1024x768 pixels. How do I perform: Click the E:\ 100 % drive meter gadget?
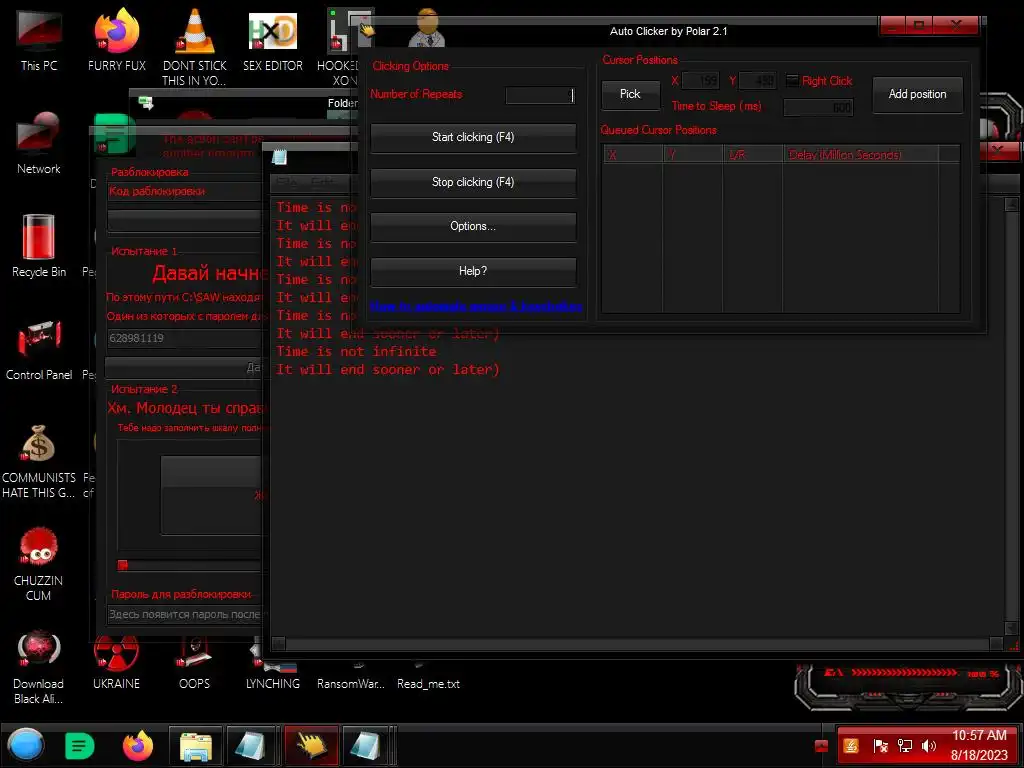pyautogui.click(x=910, y=673)
